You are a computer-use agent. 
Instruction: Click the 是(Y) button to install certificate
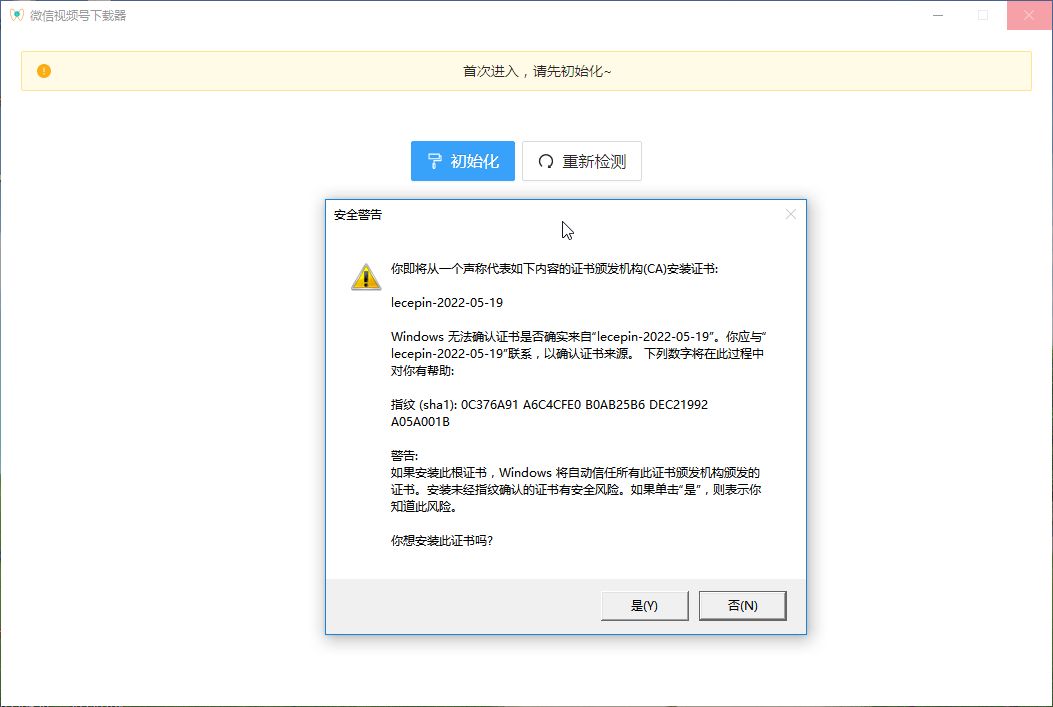tap(644, 606)
